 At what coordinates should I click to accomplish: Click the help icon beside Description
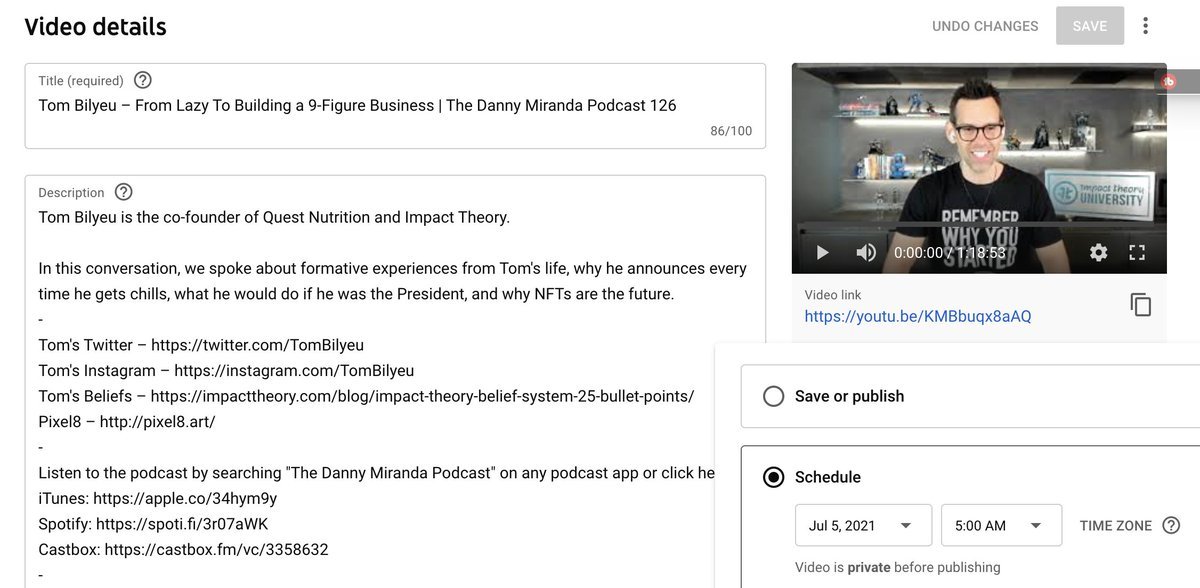tap(123, 192)
